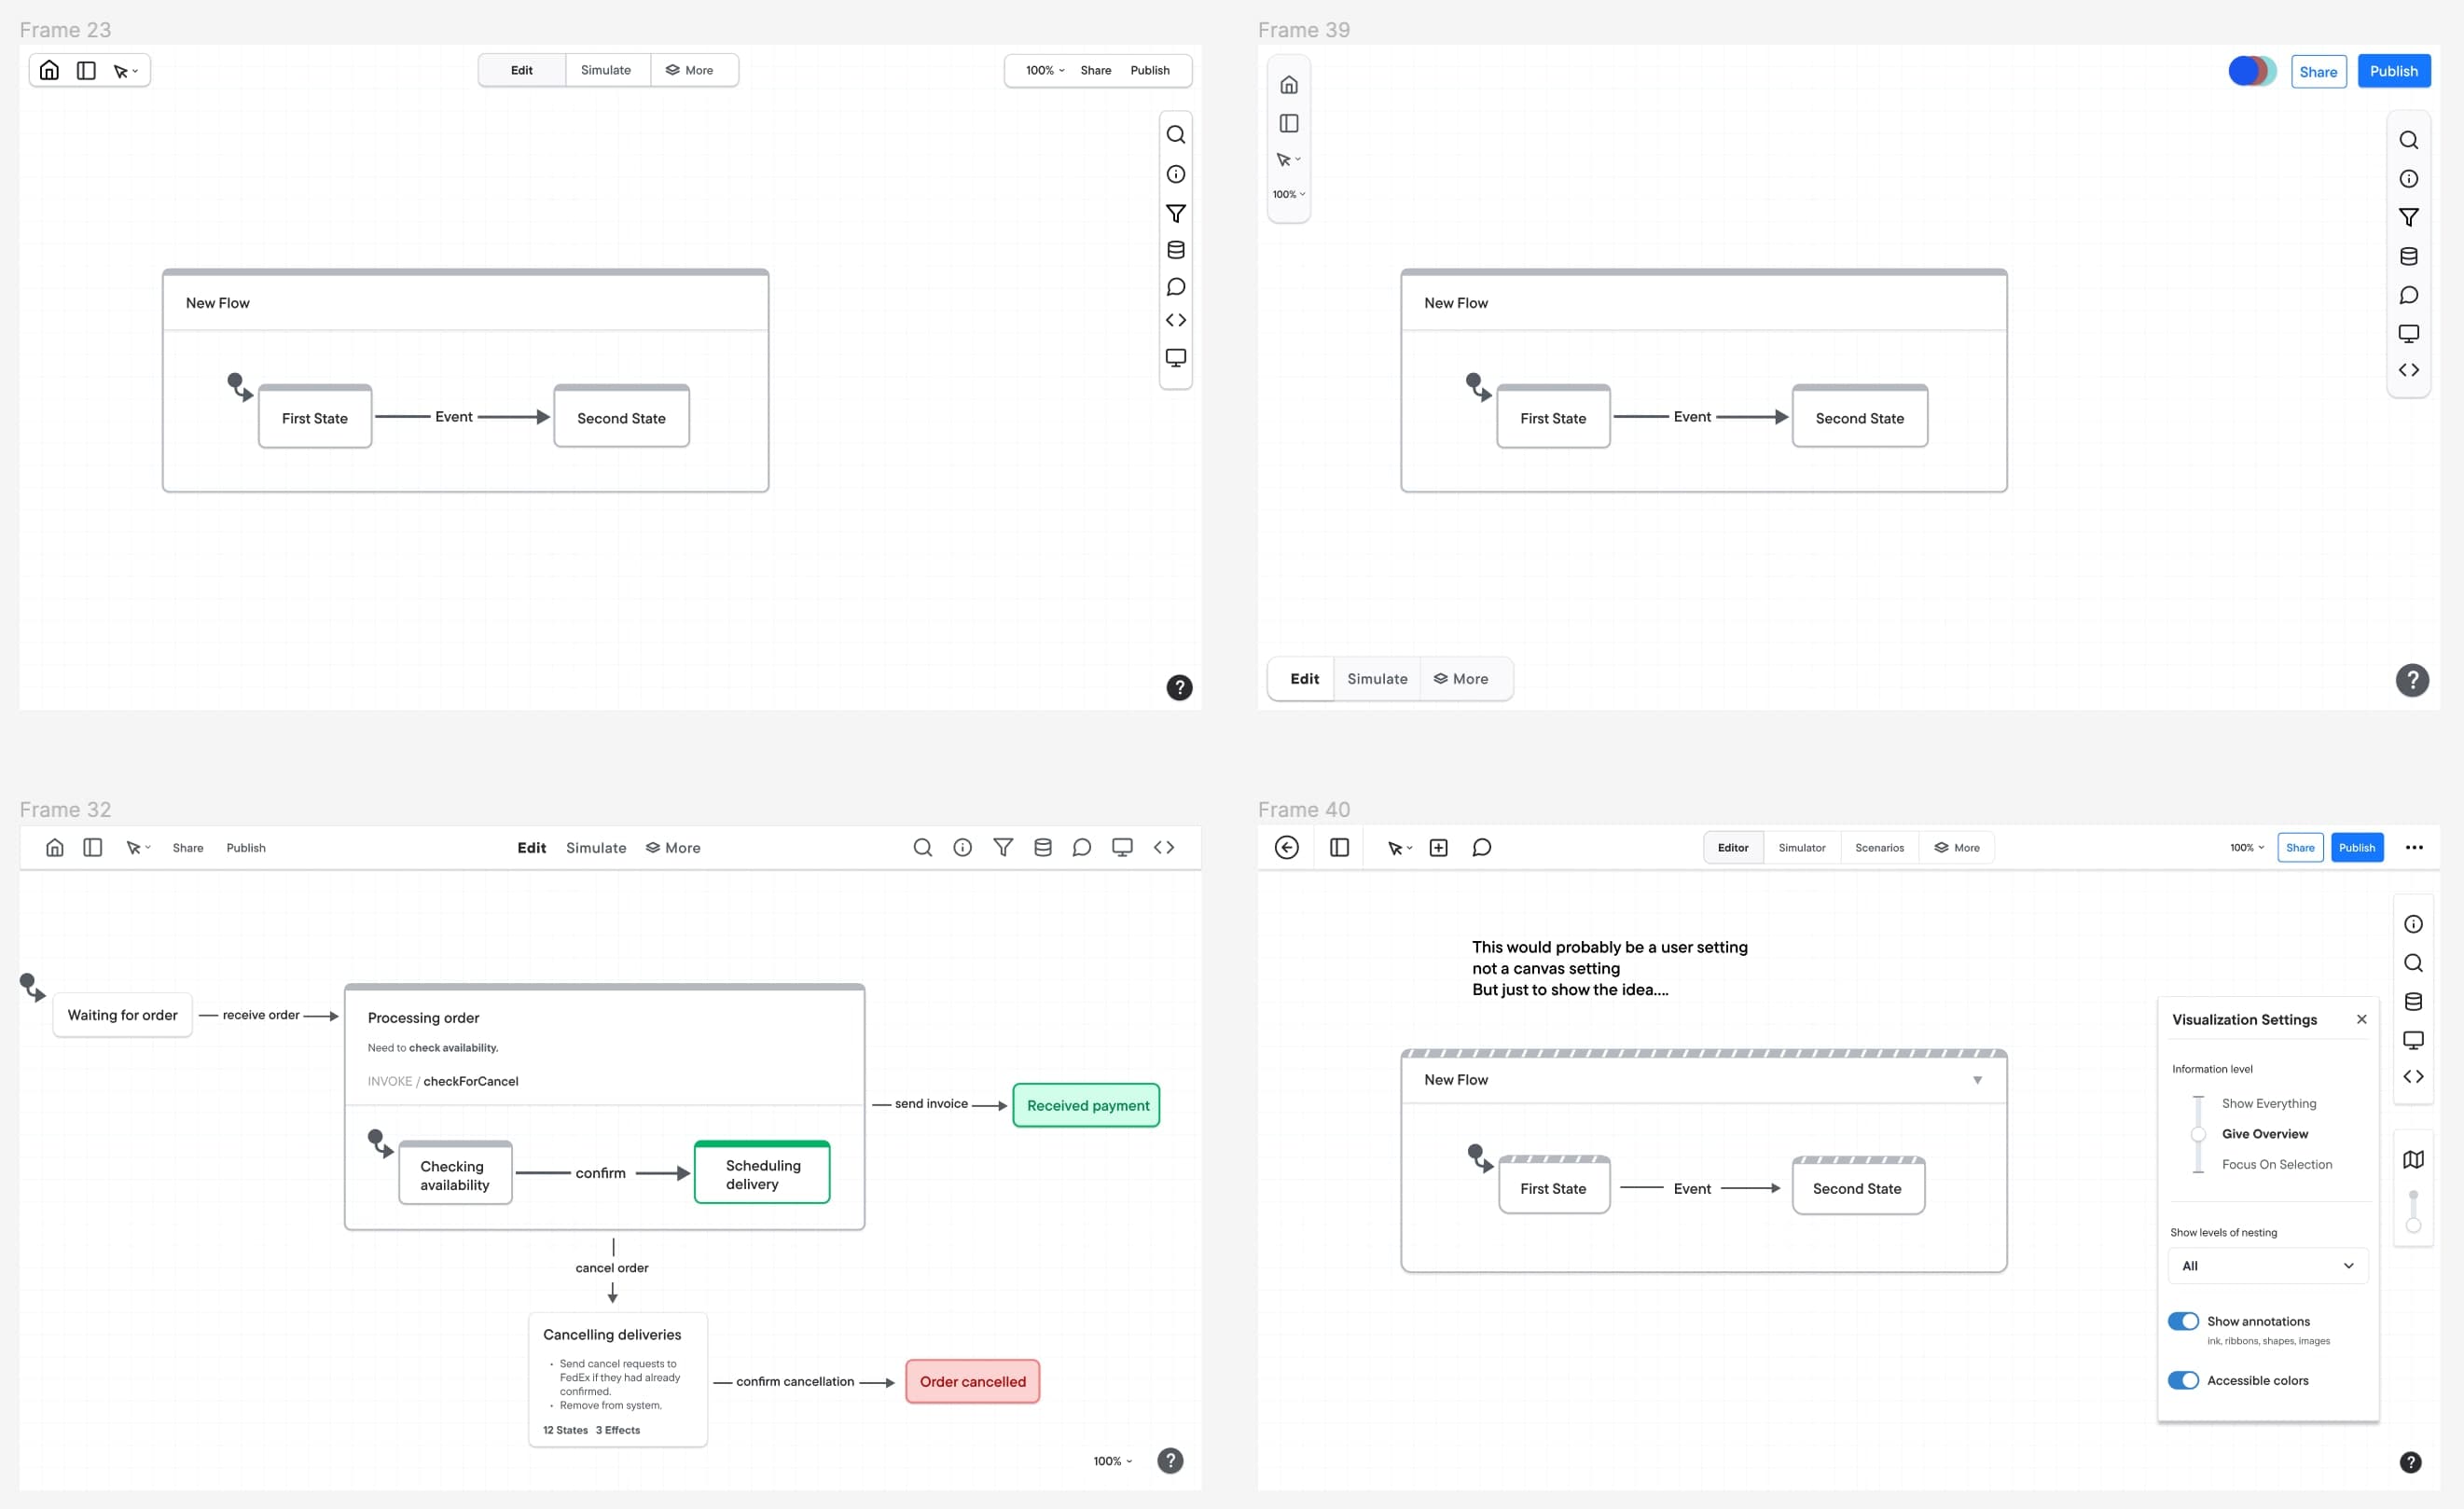The width and height of the screenshot is (2464, 1509).
Task: Select the Database/layers icon in Frame 39 sidebar
Action: click(x=2408, y=252)
